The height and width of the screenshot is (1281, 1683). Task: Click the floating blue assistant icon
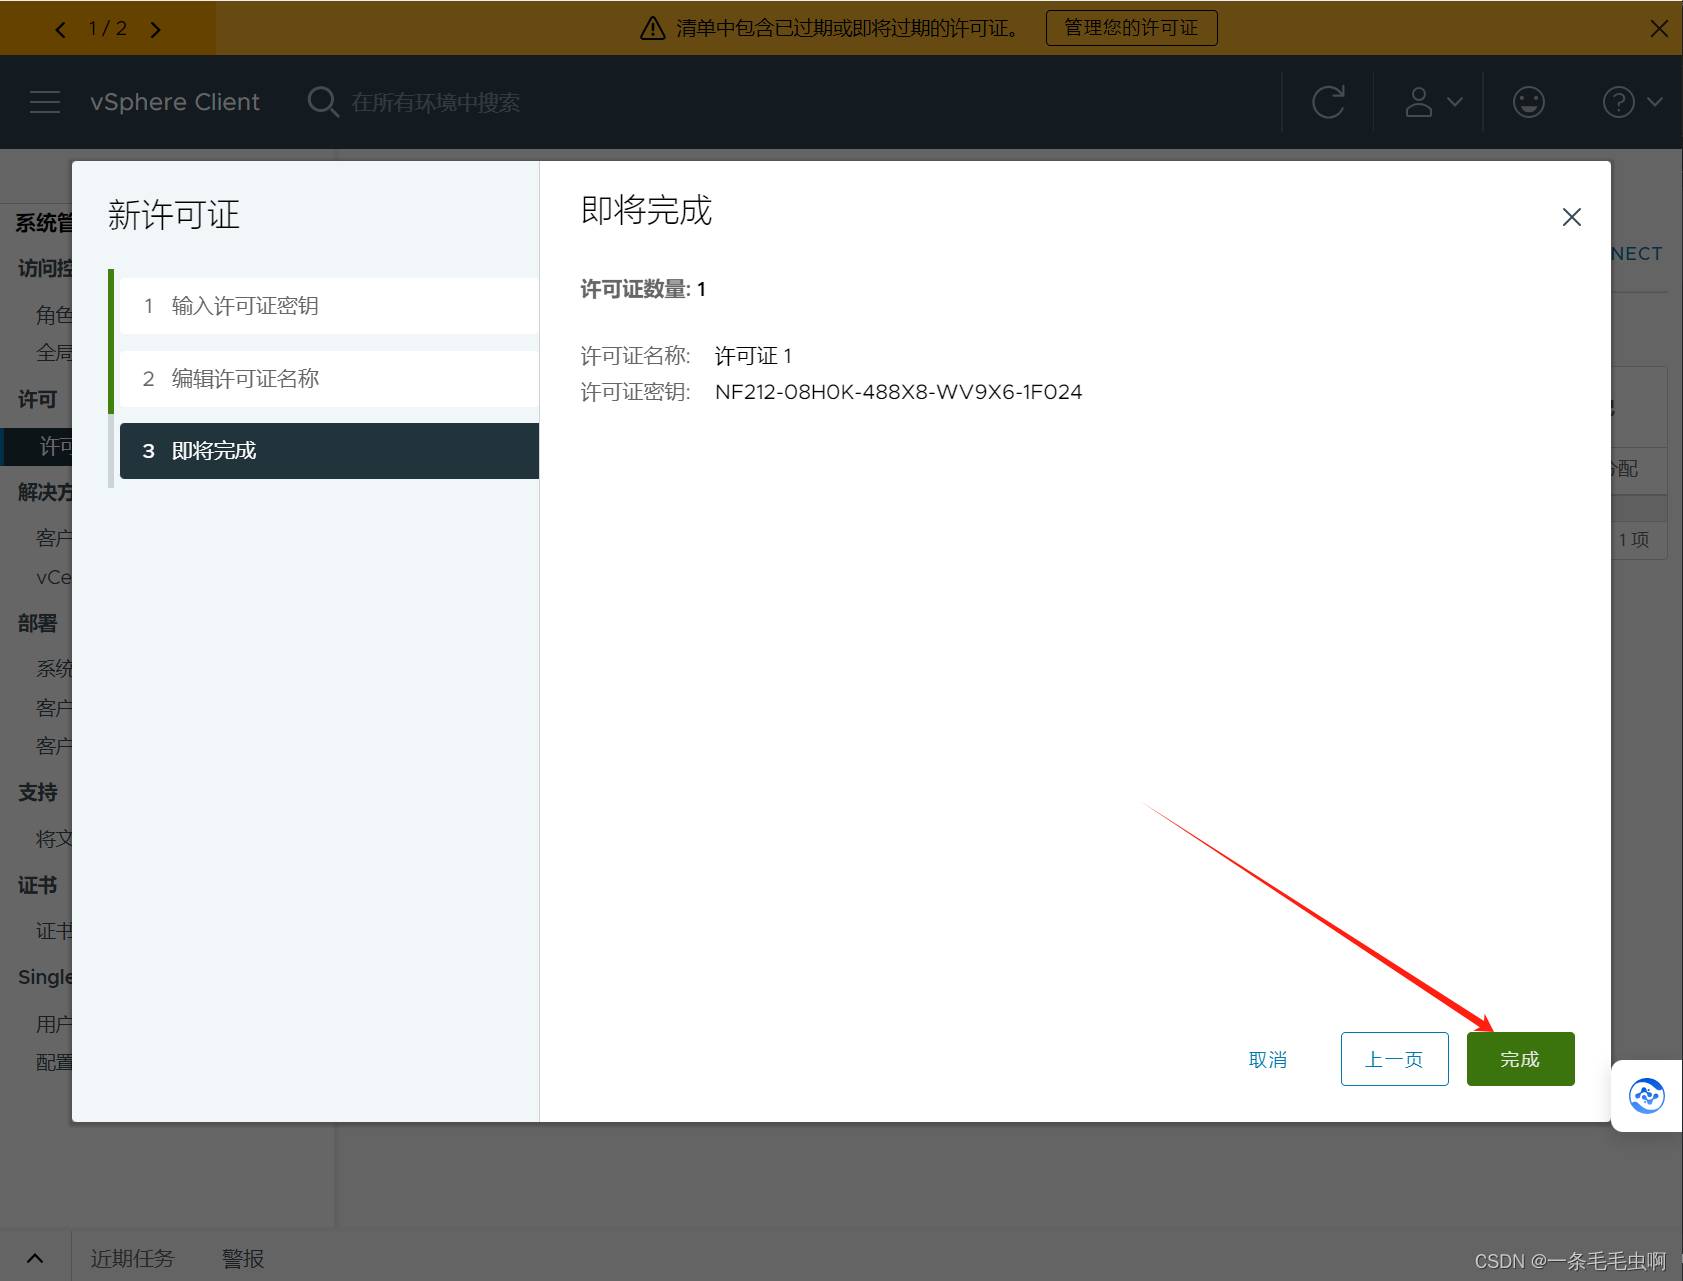click(1646, 1096)
